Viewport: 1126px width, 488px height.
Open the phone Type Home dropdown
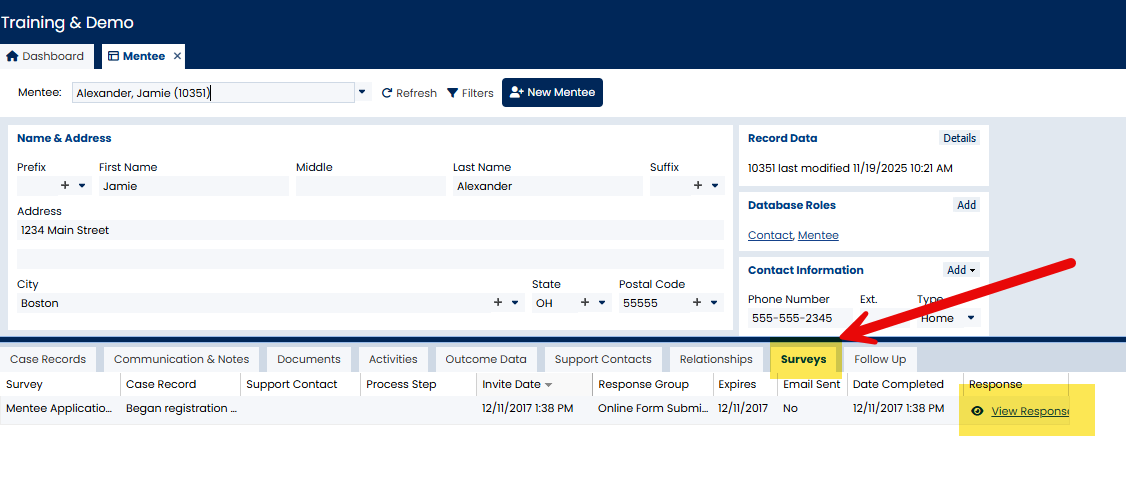pos(969,318)
